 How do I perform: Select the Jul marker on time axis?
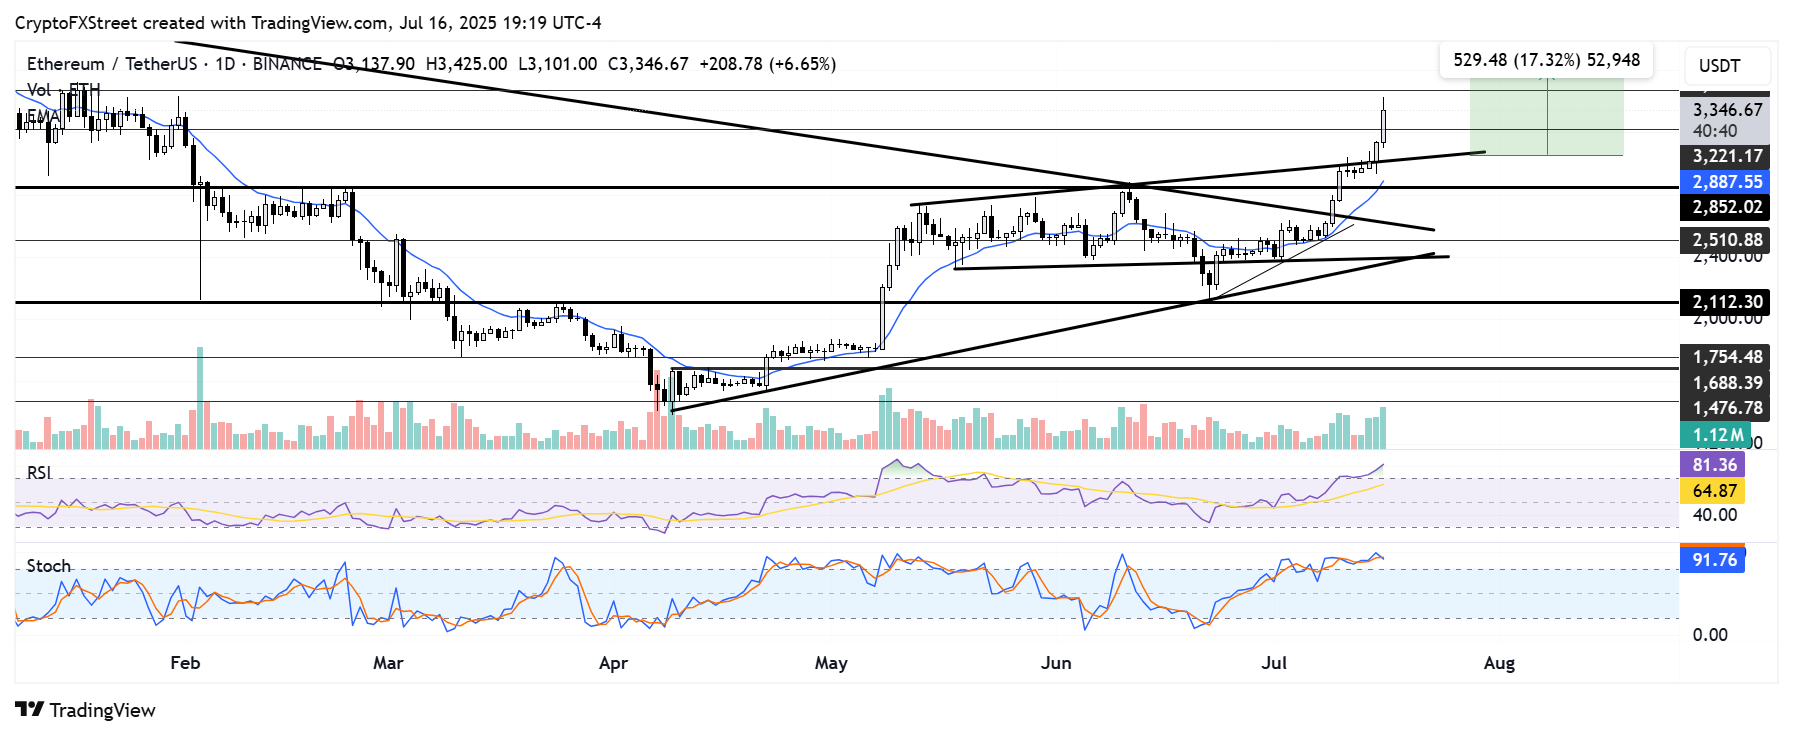click(1273, 663)
